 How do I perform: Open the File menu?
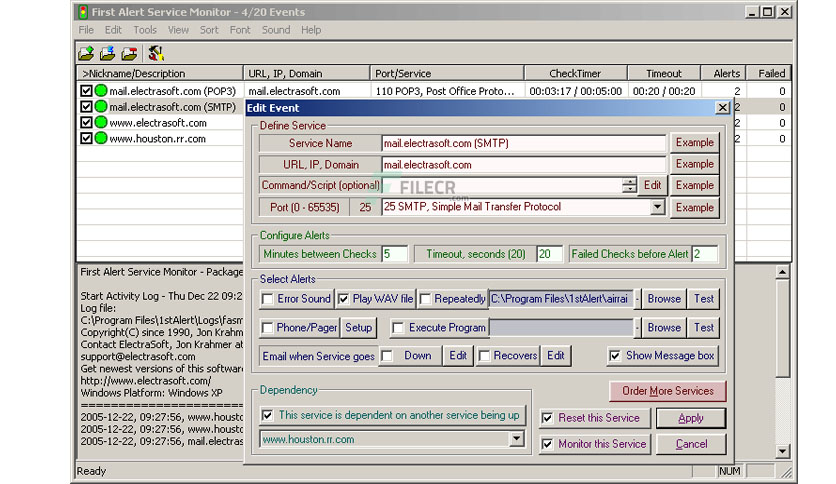[86, 30]
